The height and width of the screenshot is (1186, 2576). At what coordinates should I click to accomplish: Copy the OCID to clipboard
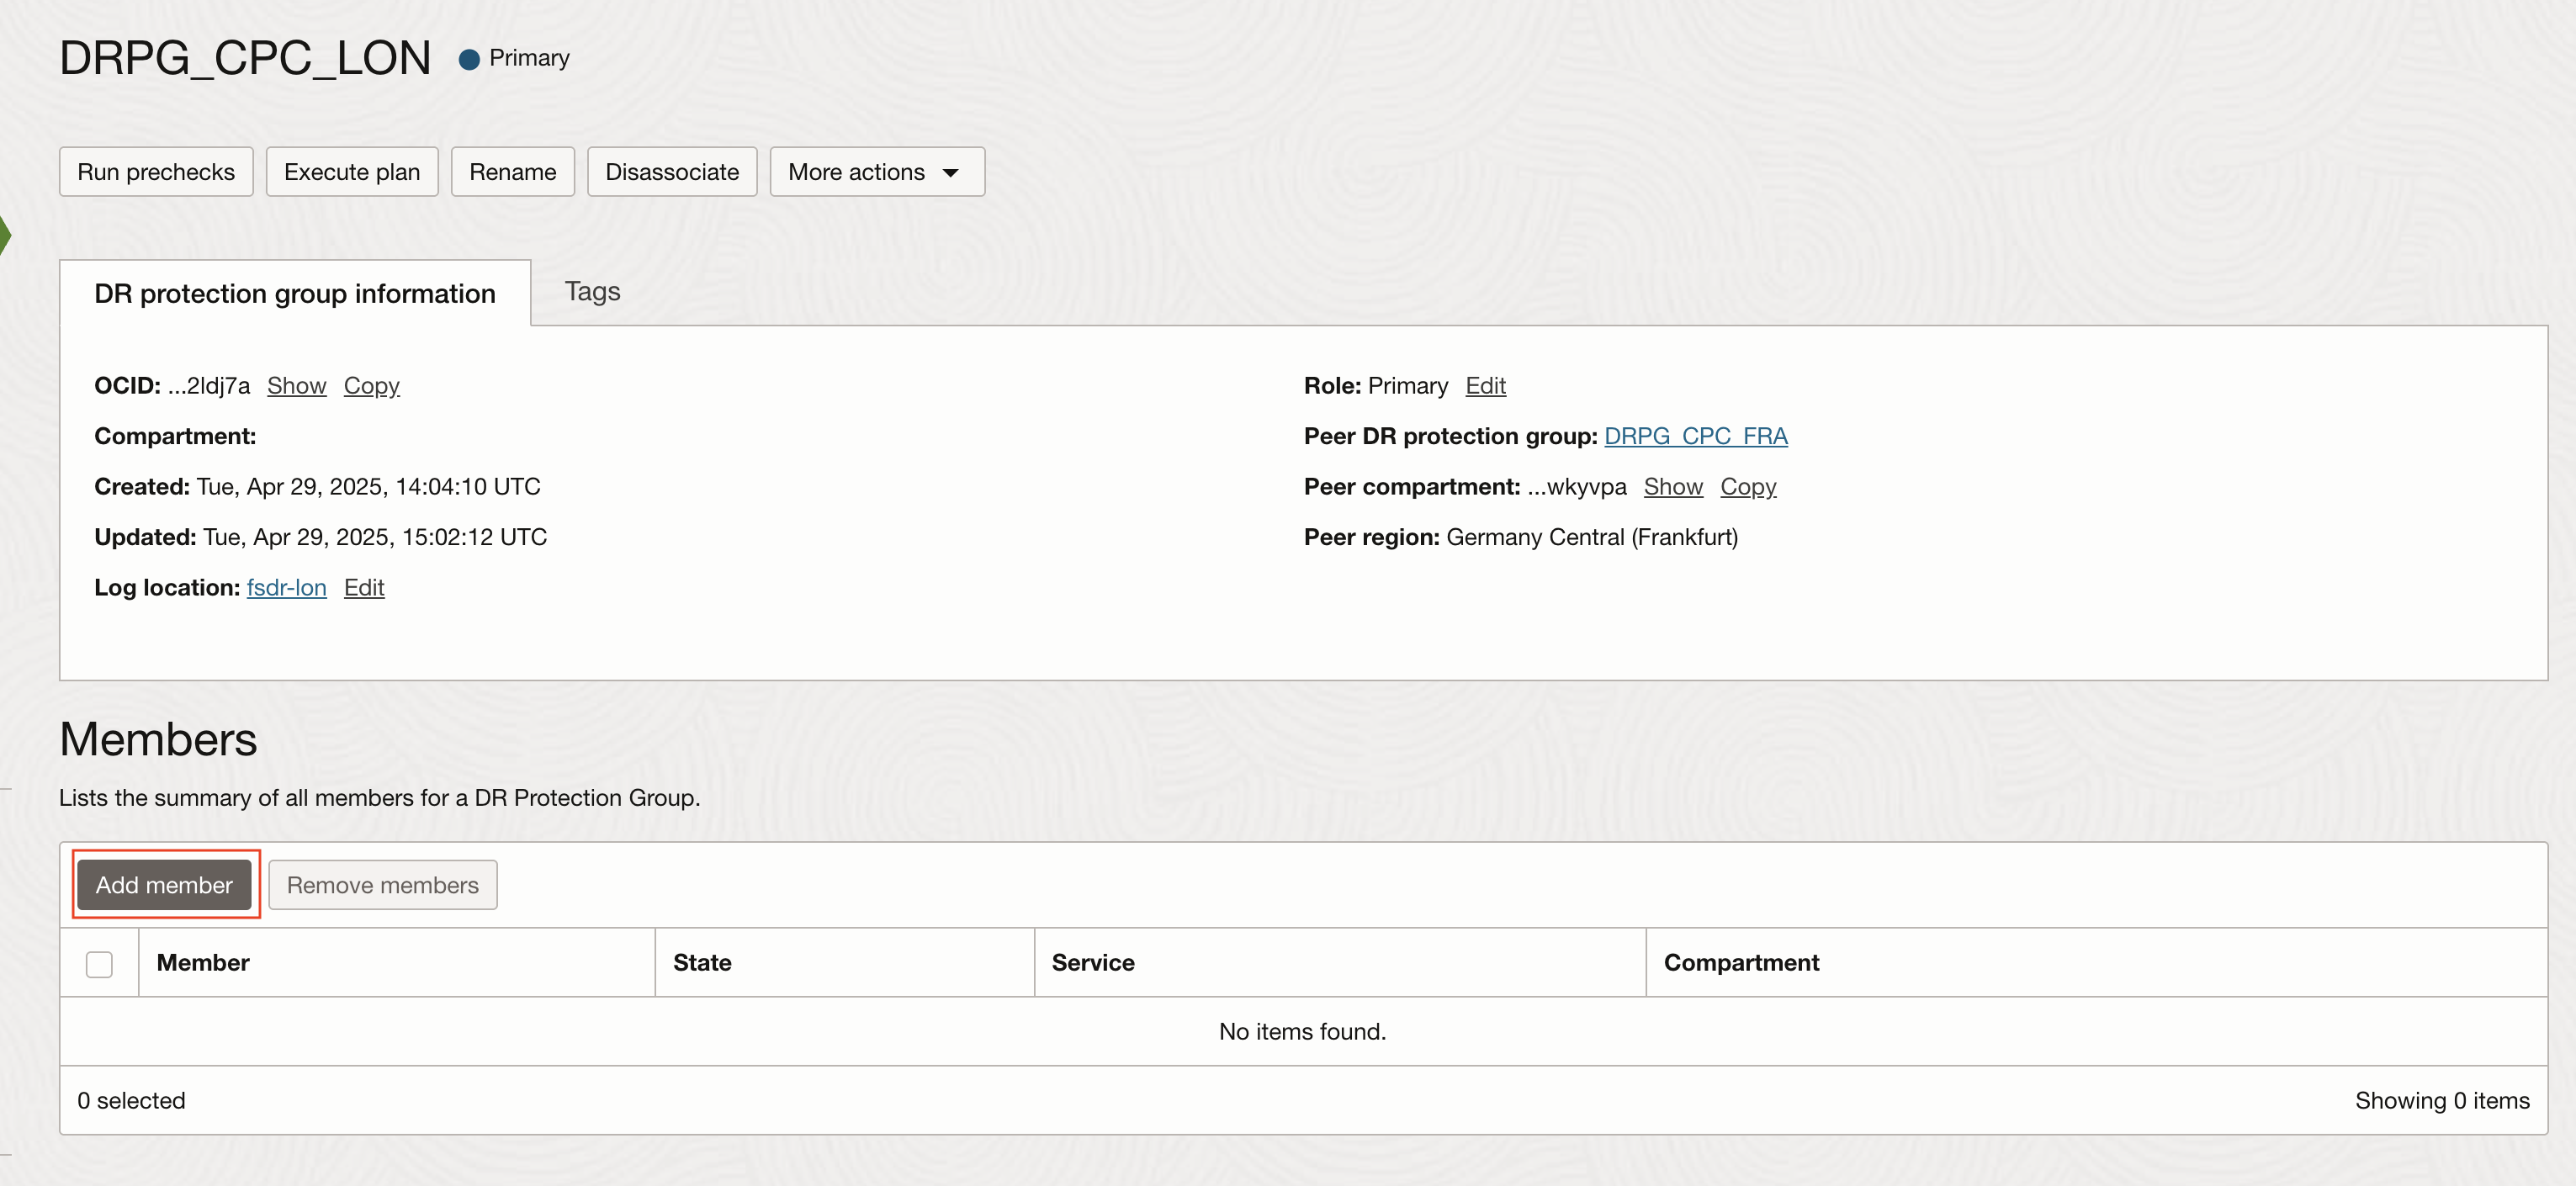(371, 386)
